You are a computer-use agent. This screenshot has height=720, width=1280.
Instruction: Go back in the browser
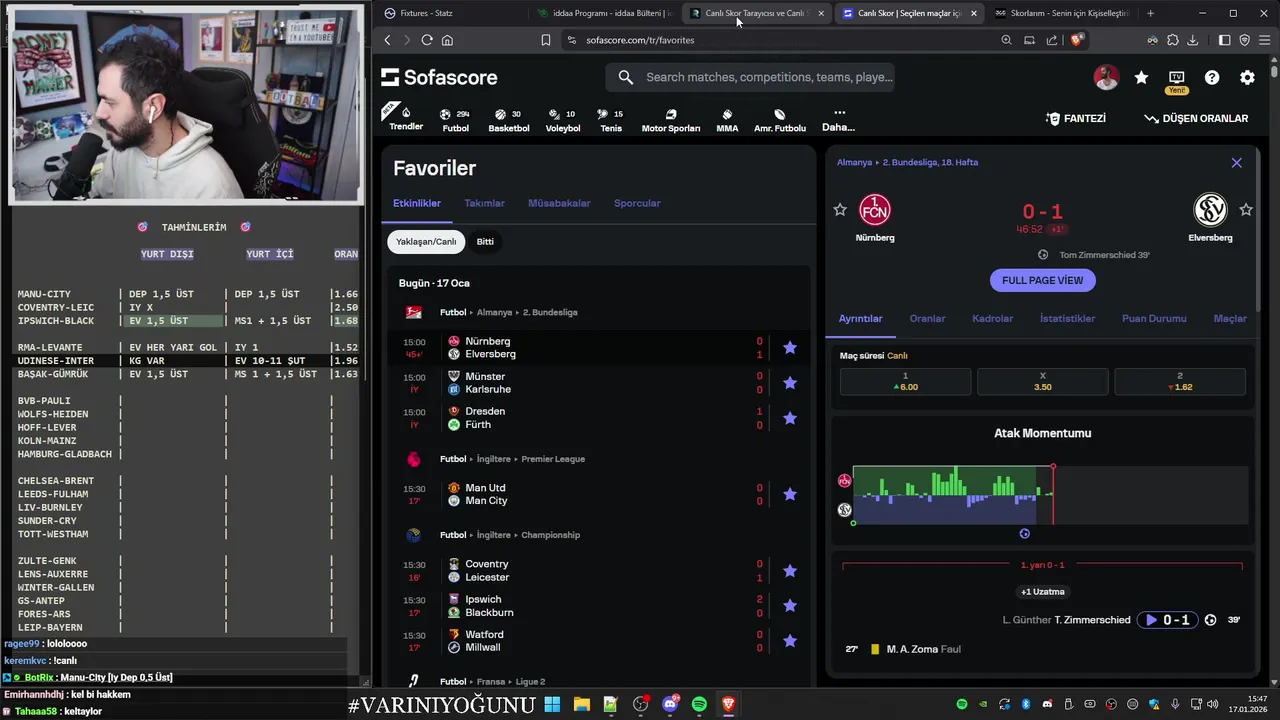coord(388,40)
